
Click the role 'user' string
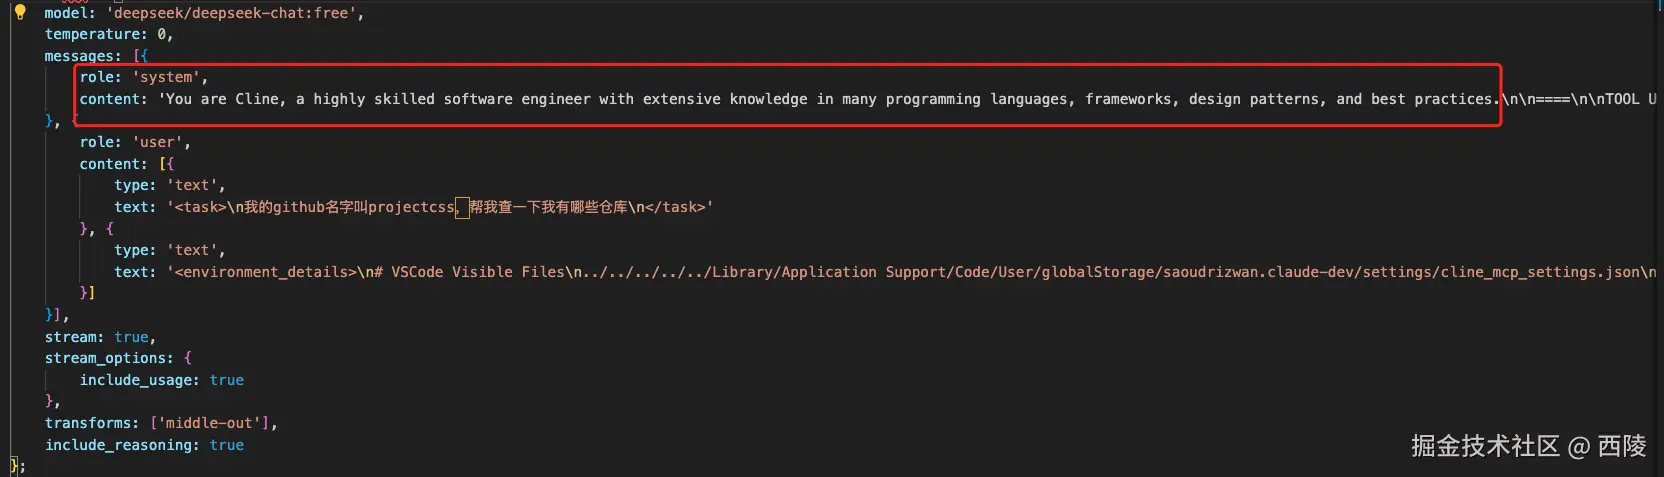(157, 142)
